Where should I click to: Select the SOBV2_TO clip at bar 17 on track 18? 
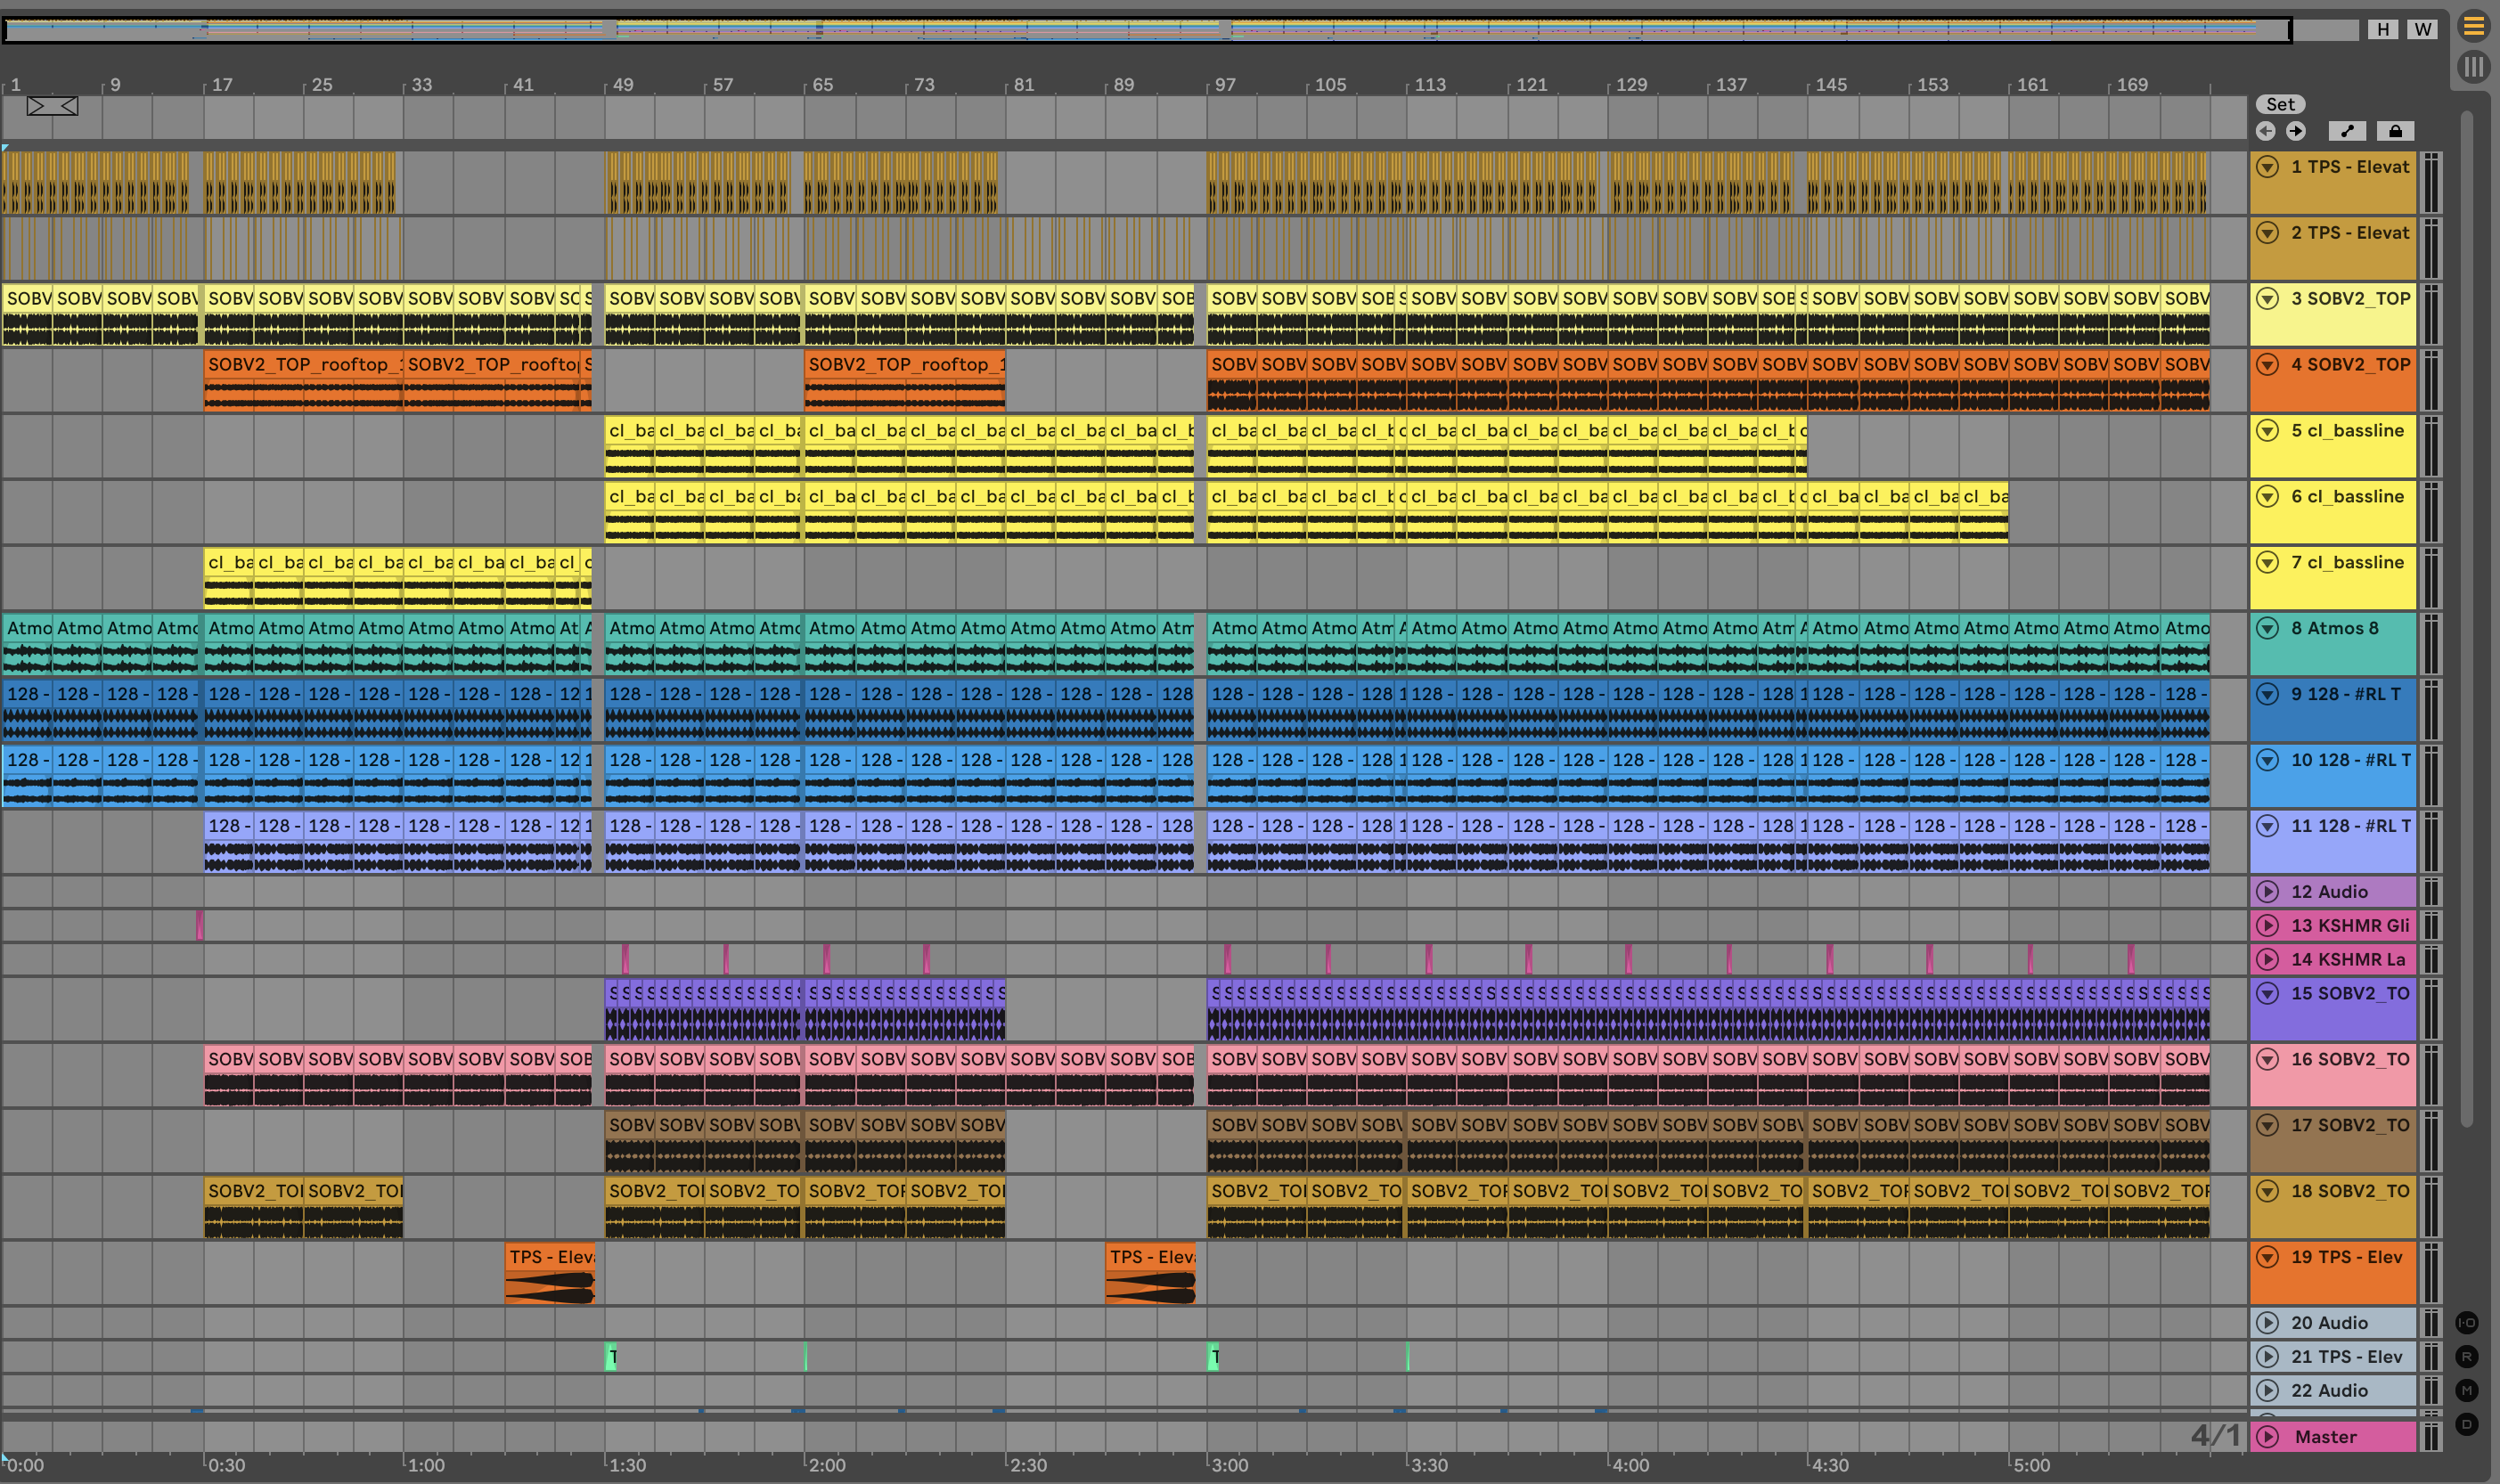click(253, 1207)
